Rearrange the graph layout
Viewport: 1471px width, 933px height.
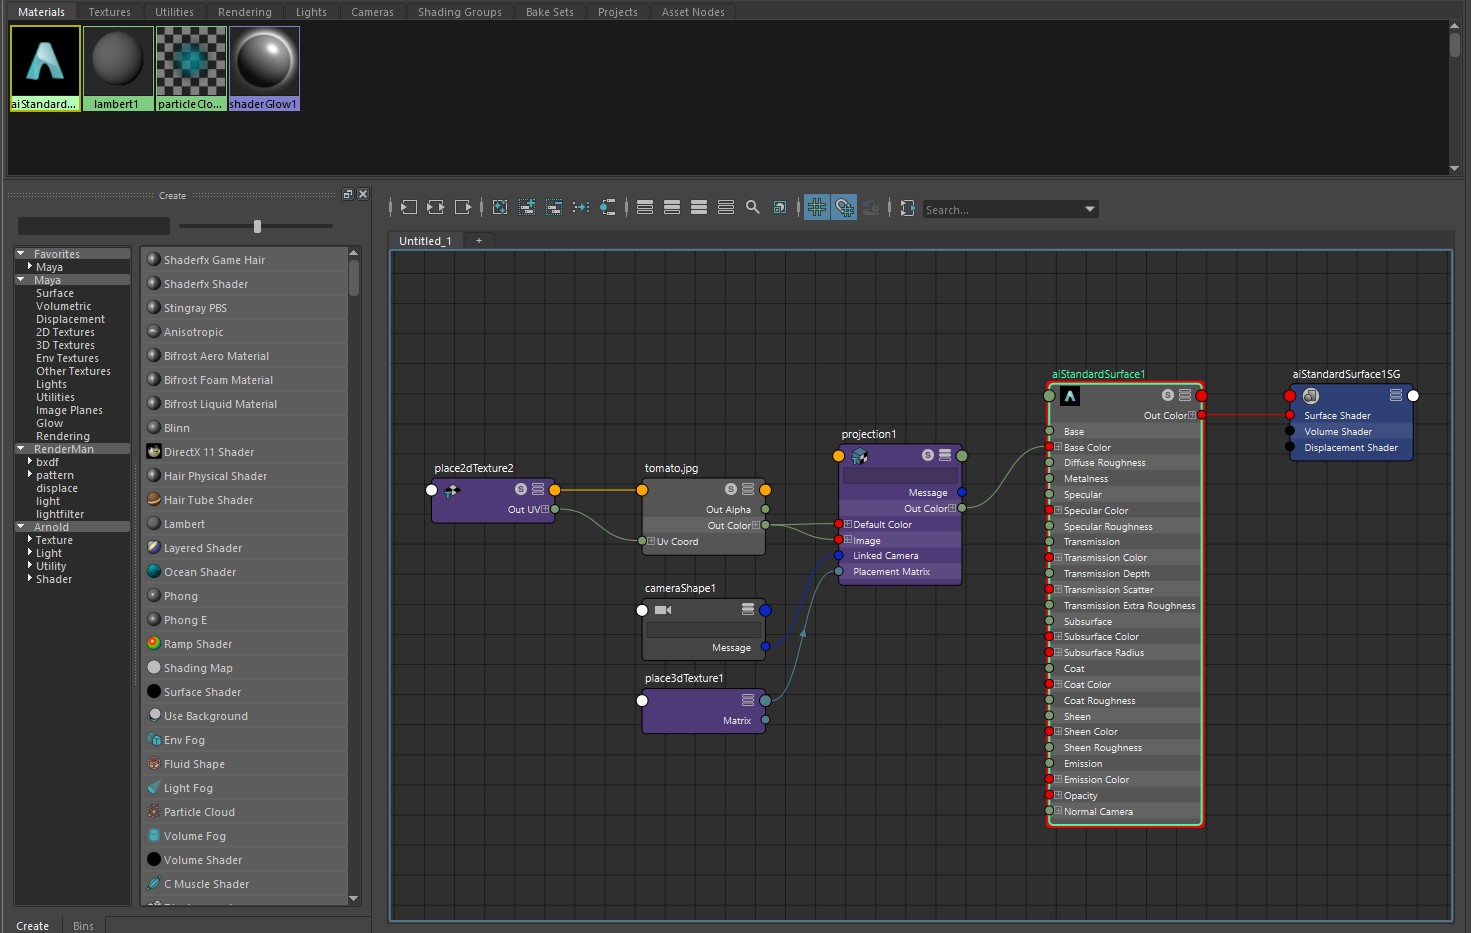pos(581,207)
